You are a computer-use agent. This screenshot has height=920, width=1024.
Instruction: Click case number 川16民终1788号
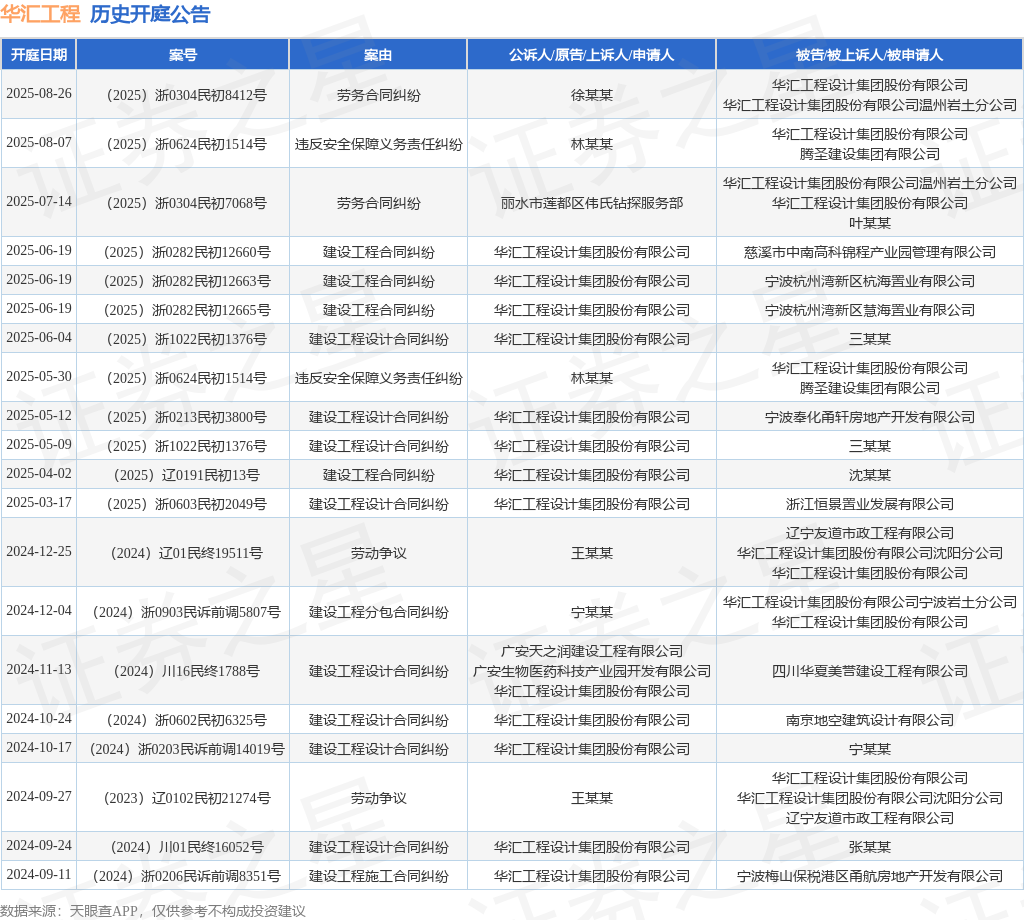coord(187,671)
